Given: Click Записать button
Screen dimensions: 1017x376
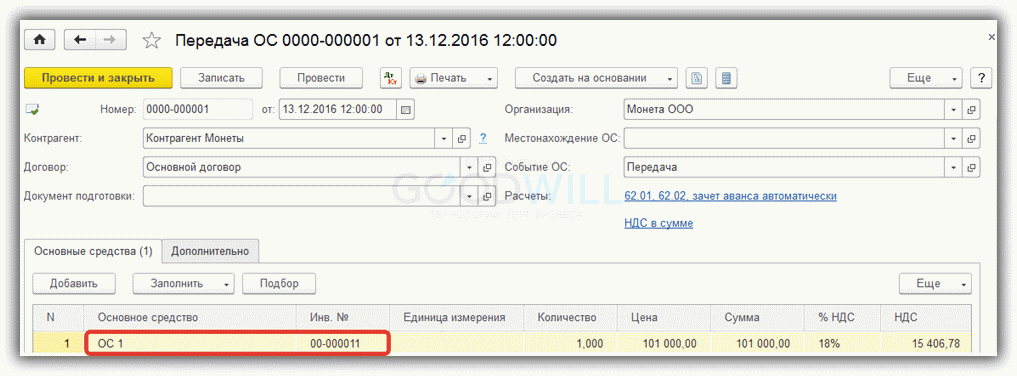Looking at the screenshot, I should (221, 78).
